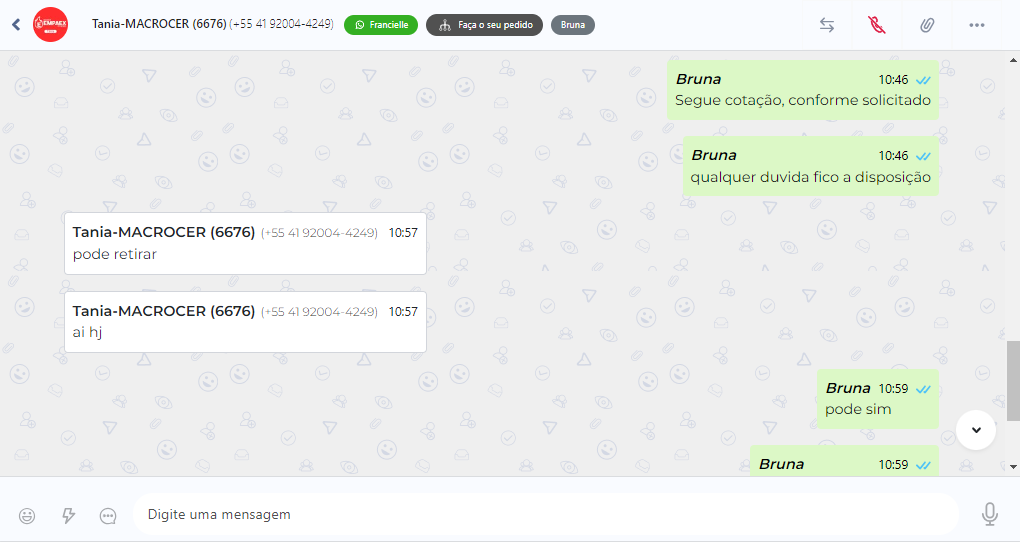Open the paperclip attachment icon
1020x542 pixels.
[927, 25]
